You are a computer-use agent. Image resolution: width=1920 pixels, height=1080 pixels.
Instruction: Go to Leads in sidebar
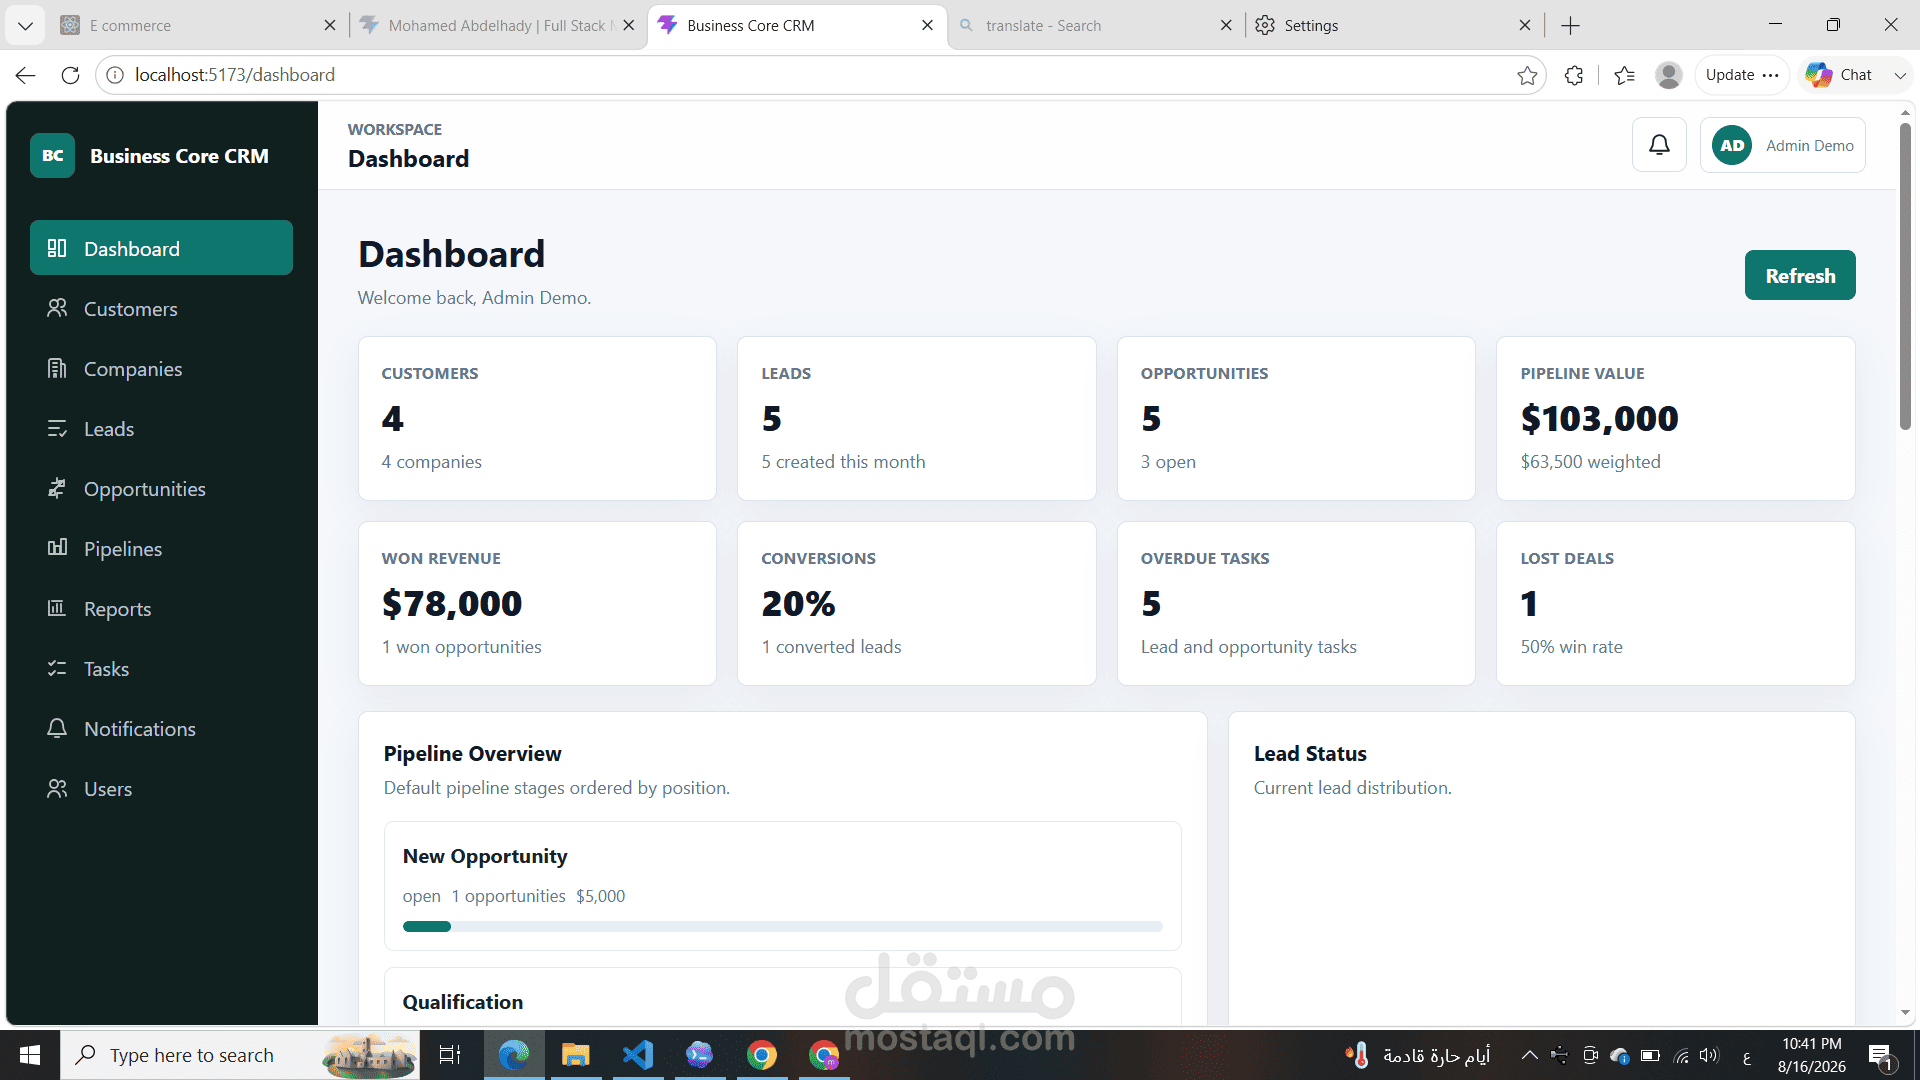[161, 429]
